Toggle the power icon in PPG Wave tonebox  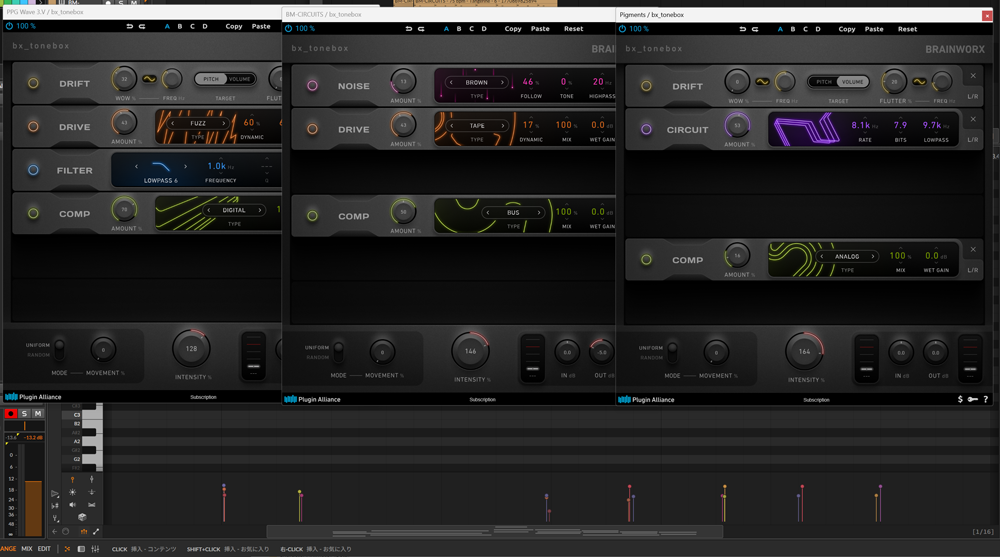(9, 26)
